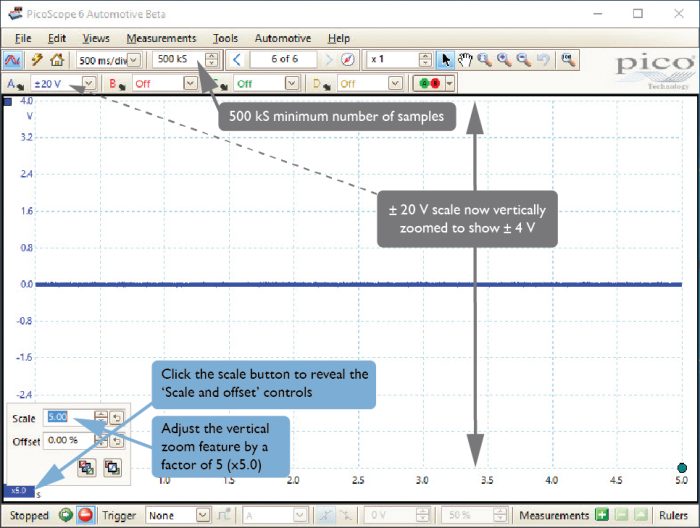Click the Home icon in toolbar
This screenshot has width=700, height=528.
tap(57, 59)
